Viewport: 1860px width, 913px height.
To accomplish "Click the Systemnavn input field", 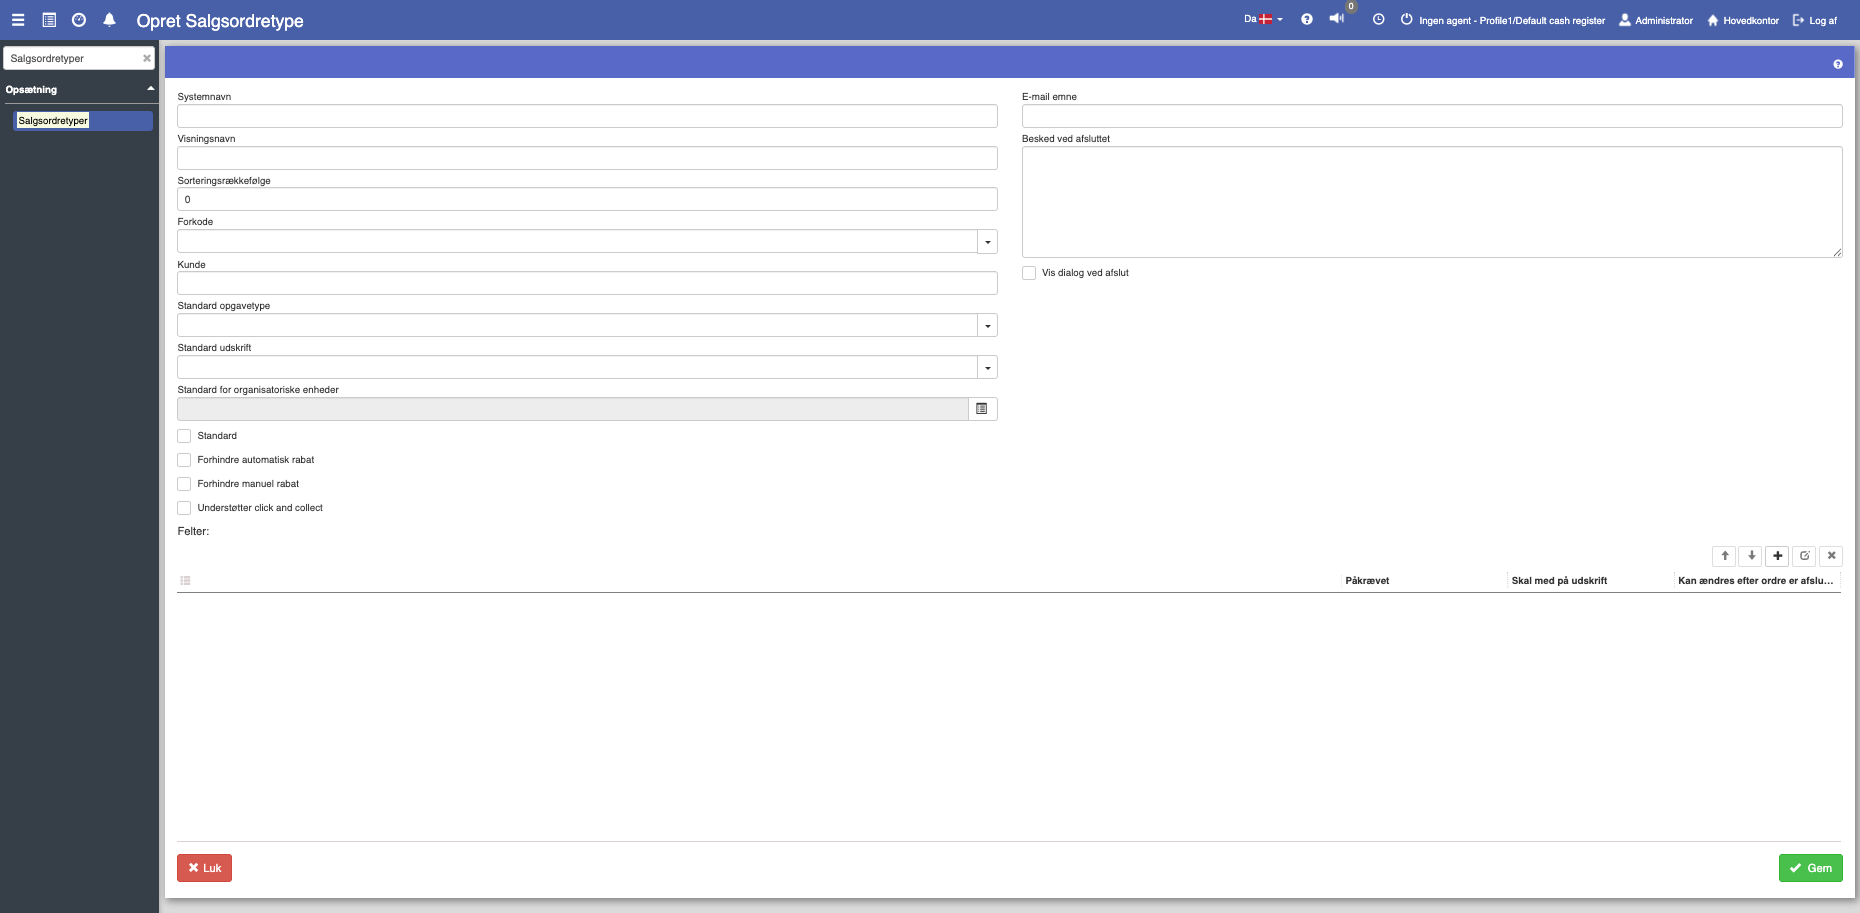I will coord(587,116).
